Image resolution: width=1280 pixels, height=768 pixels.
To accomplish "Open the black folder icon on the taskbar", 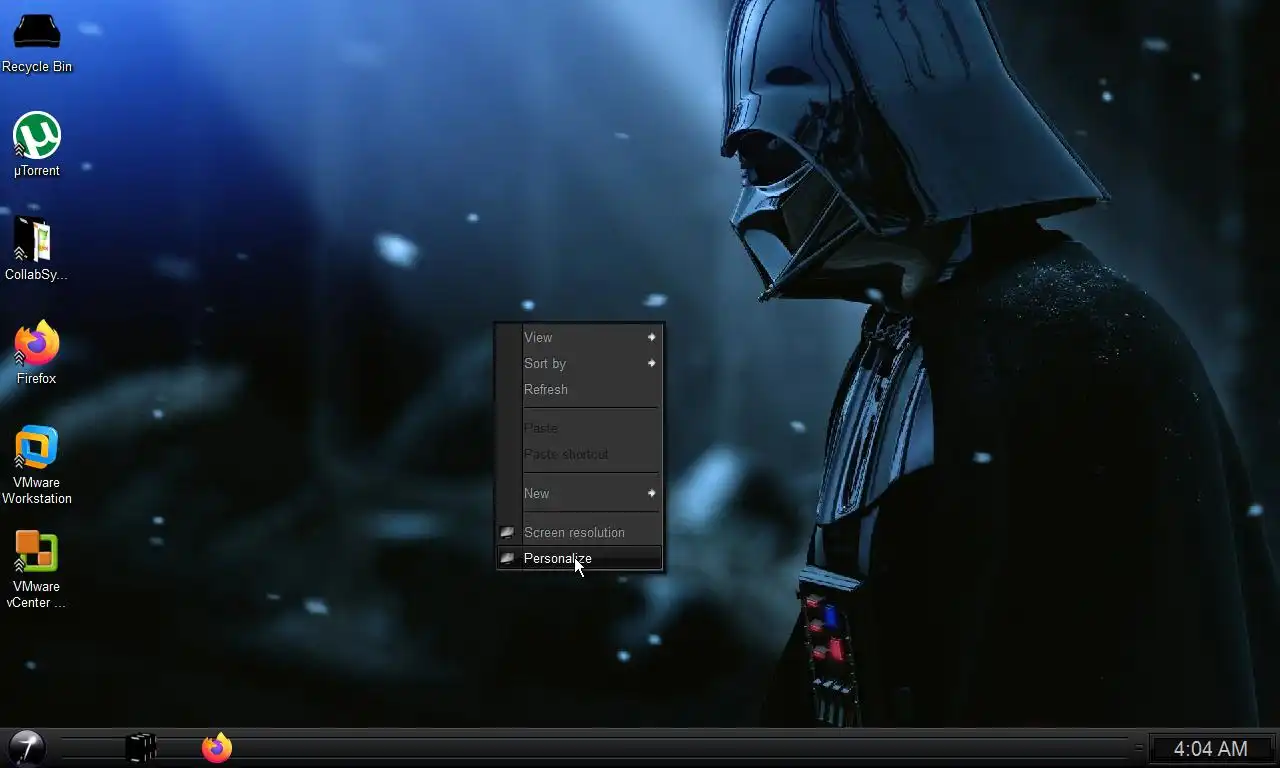I will pos(141,747).
